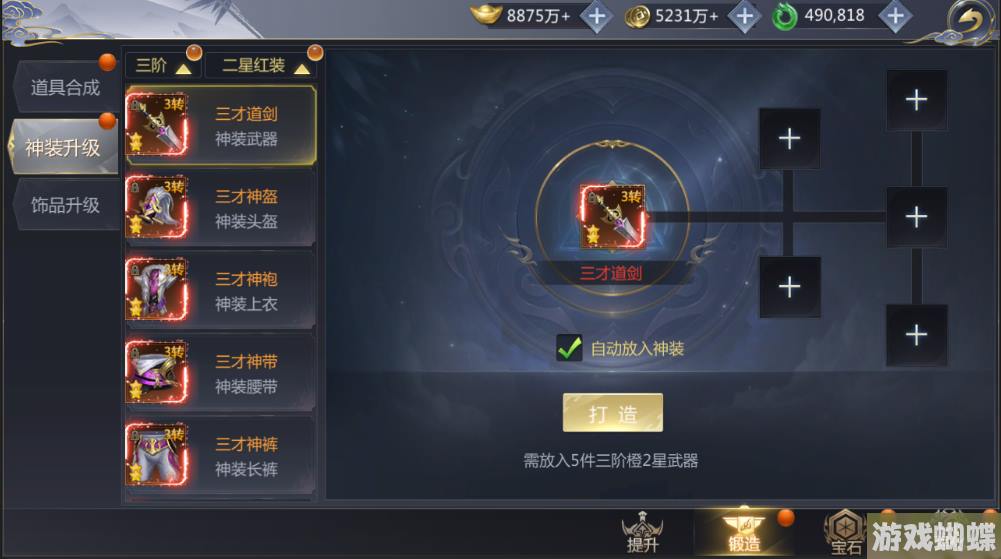This screenshot has height=559, width=1001.
Task: Click the 打造 craft button
Action: [613, 414]
